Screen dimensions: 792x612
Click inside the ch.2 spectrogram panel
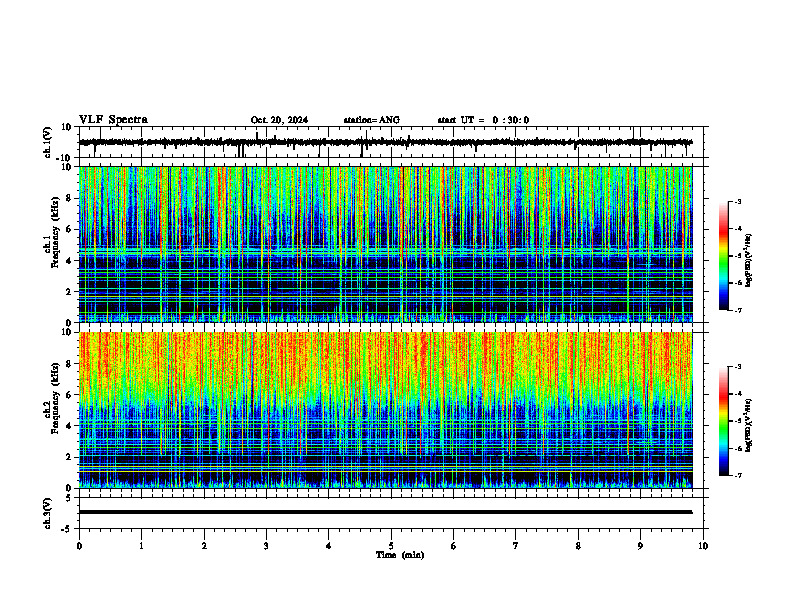385,410
